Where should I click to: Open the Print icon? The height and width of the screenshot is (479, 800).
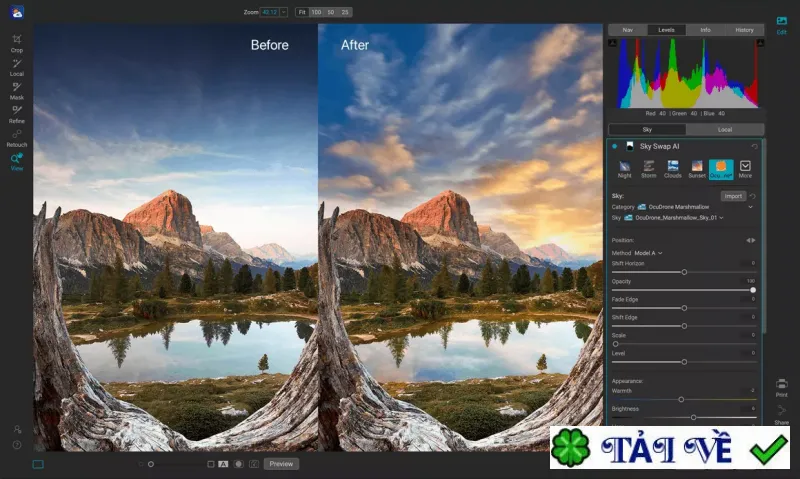[x=782, y=387]
